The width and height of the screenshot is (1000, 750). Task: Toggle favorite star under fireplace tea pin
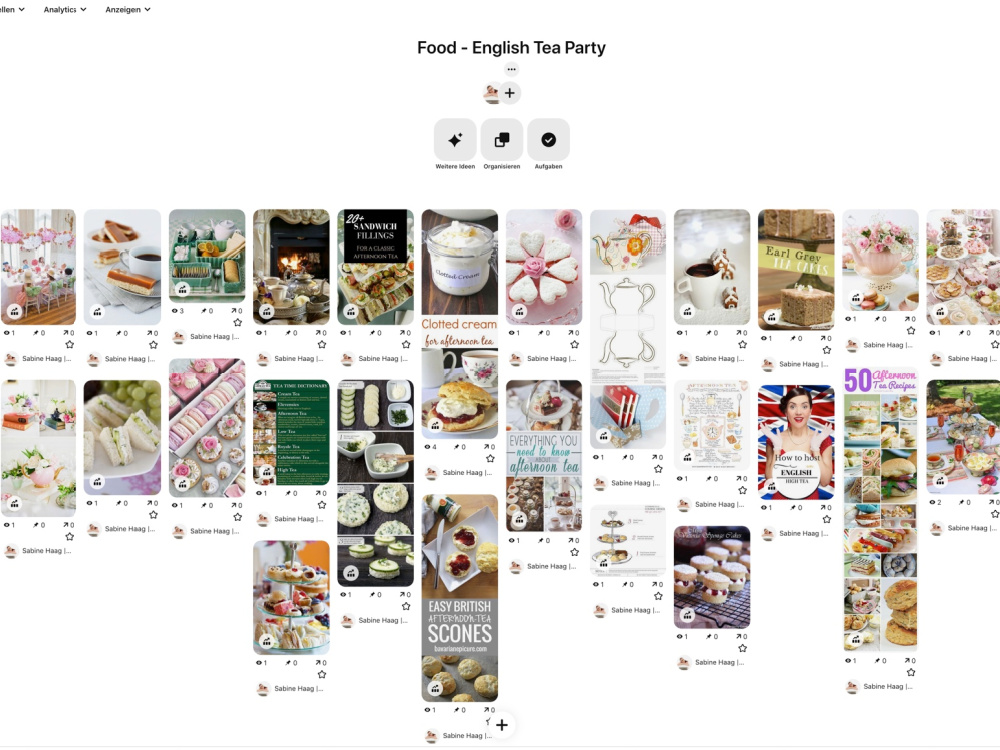click(322, 344)
